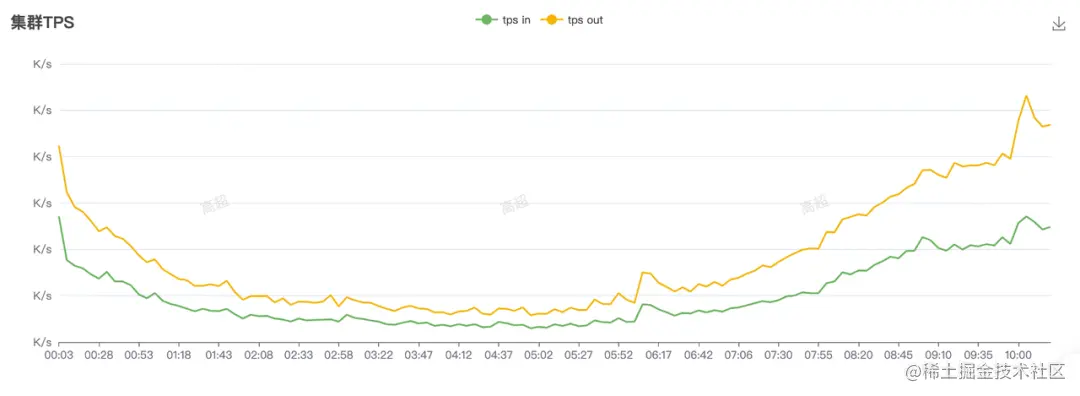The image size is (1080, 396).
Task: Click the 00:53 time axis label
Action: coord(139,355)
